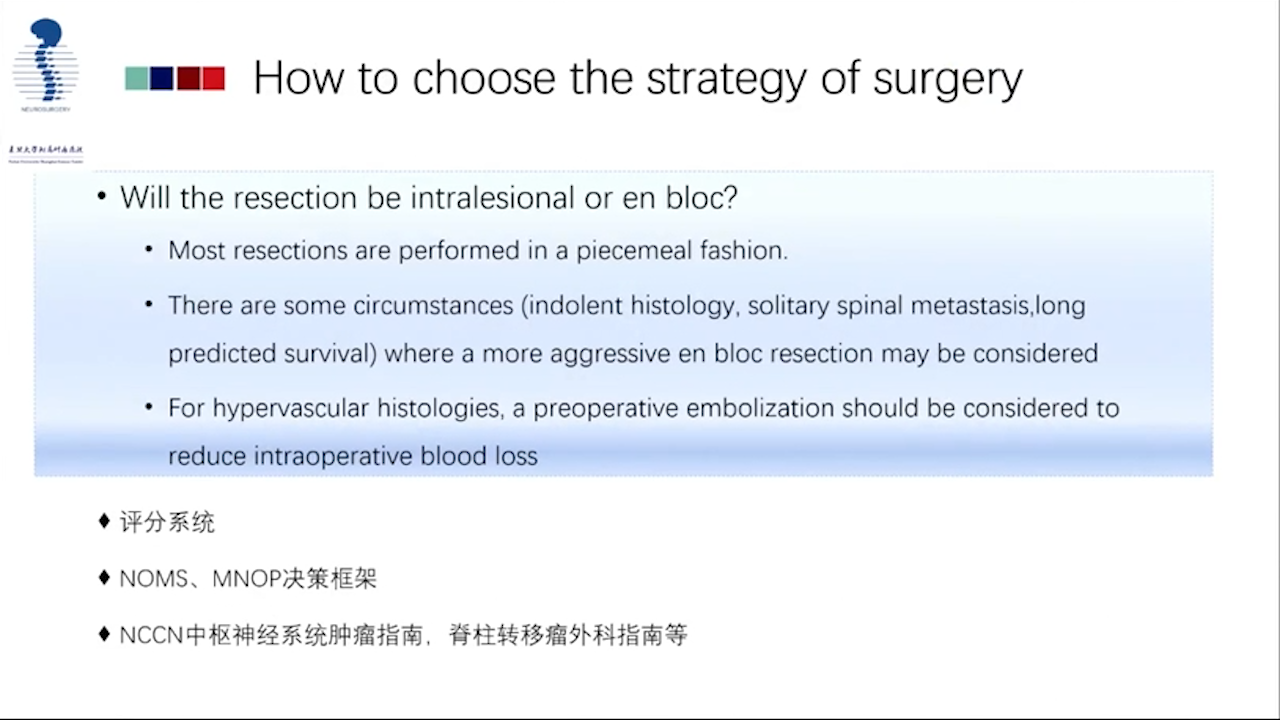Click the diamond bullet before "NOMS、MNOP决策框架"
This screenshot has width=1280, height=720.
(x=104, y=577)
